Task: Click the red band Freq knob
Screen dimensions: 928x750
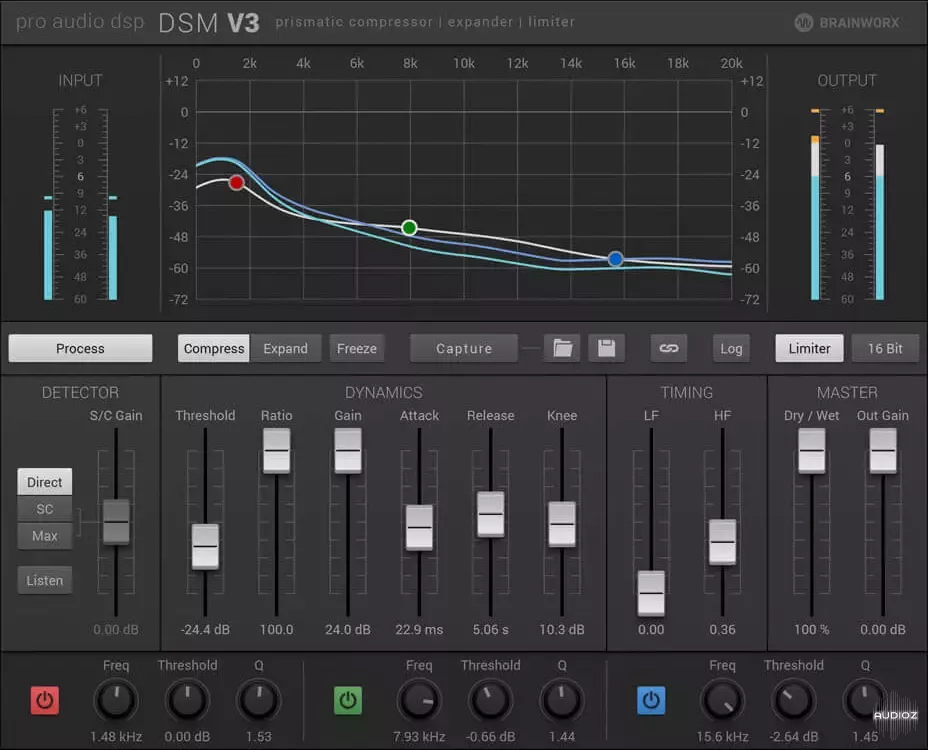Action: tap(116, 701)
